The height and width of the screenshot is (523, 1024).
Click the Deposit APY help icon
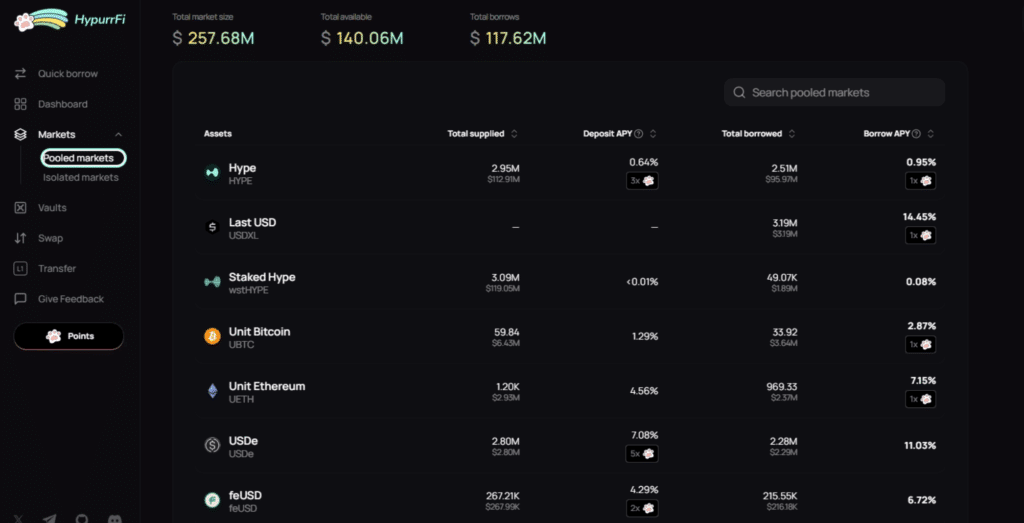[x=639, y=134]
